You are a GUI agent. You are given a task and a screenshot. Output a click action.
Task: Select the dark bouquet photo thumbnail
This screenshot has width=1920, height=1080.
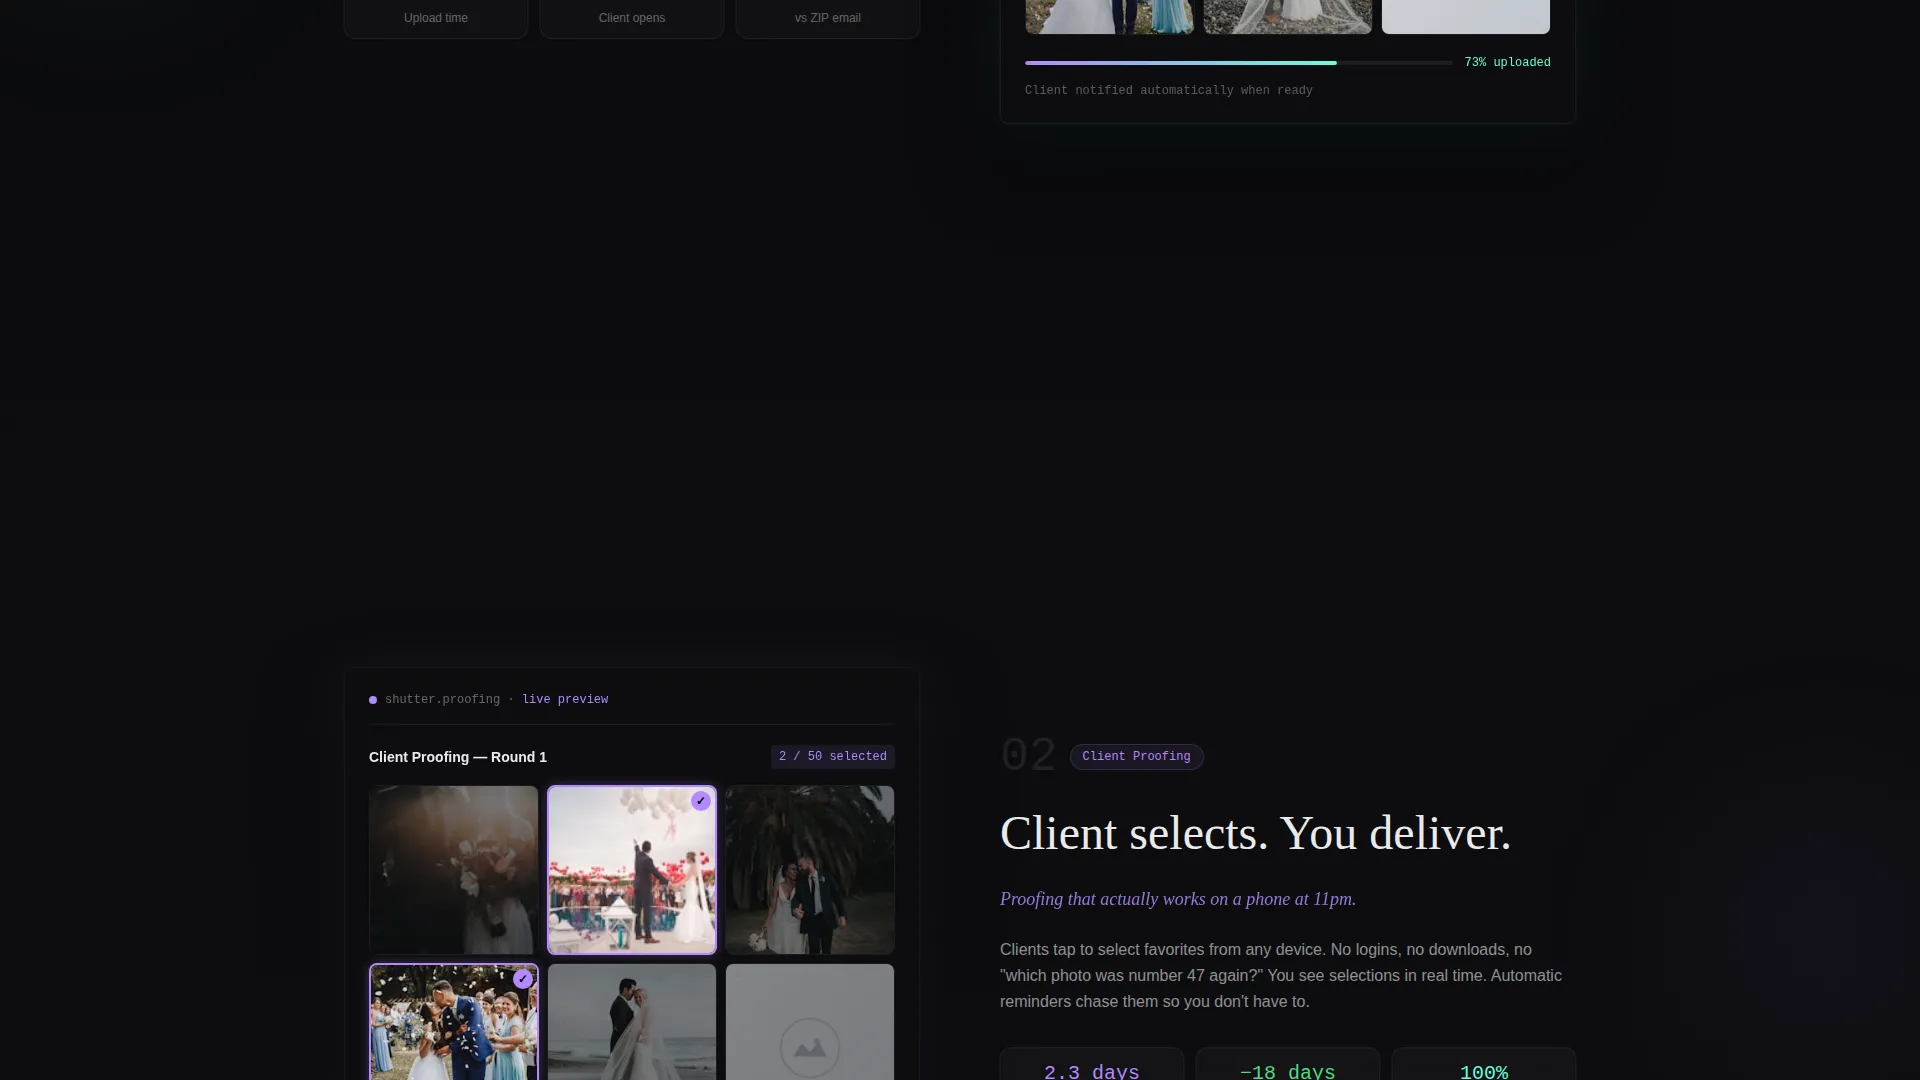(x=454, y=870)
